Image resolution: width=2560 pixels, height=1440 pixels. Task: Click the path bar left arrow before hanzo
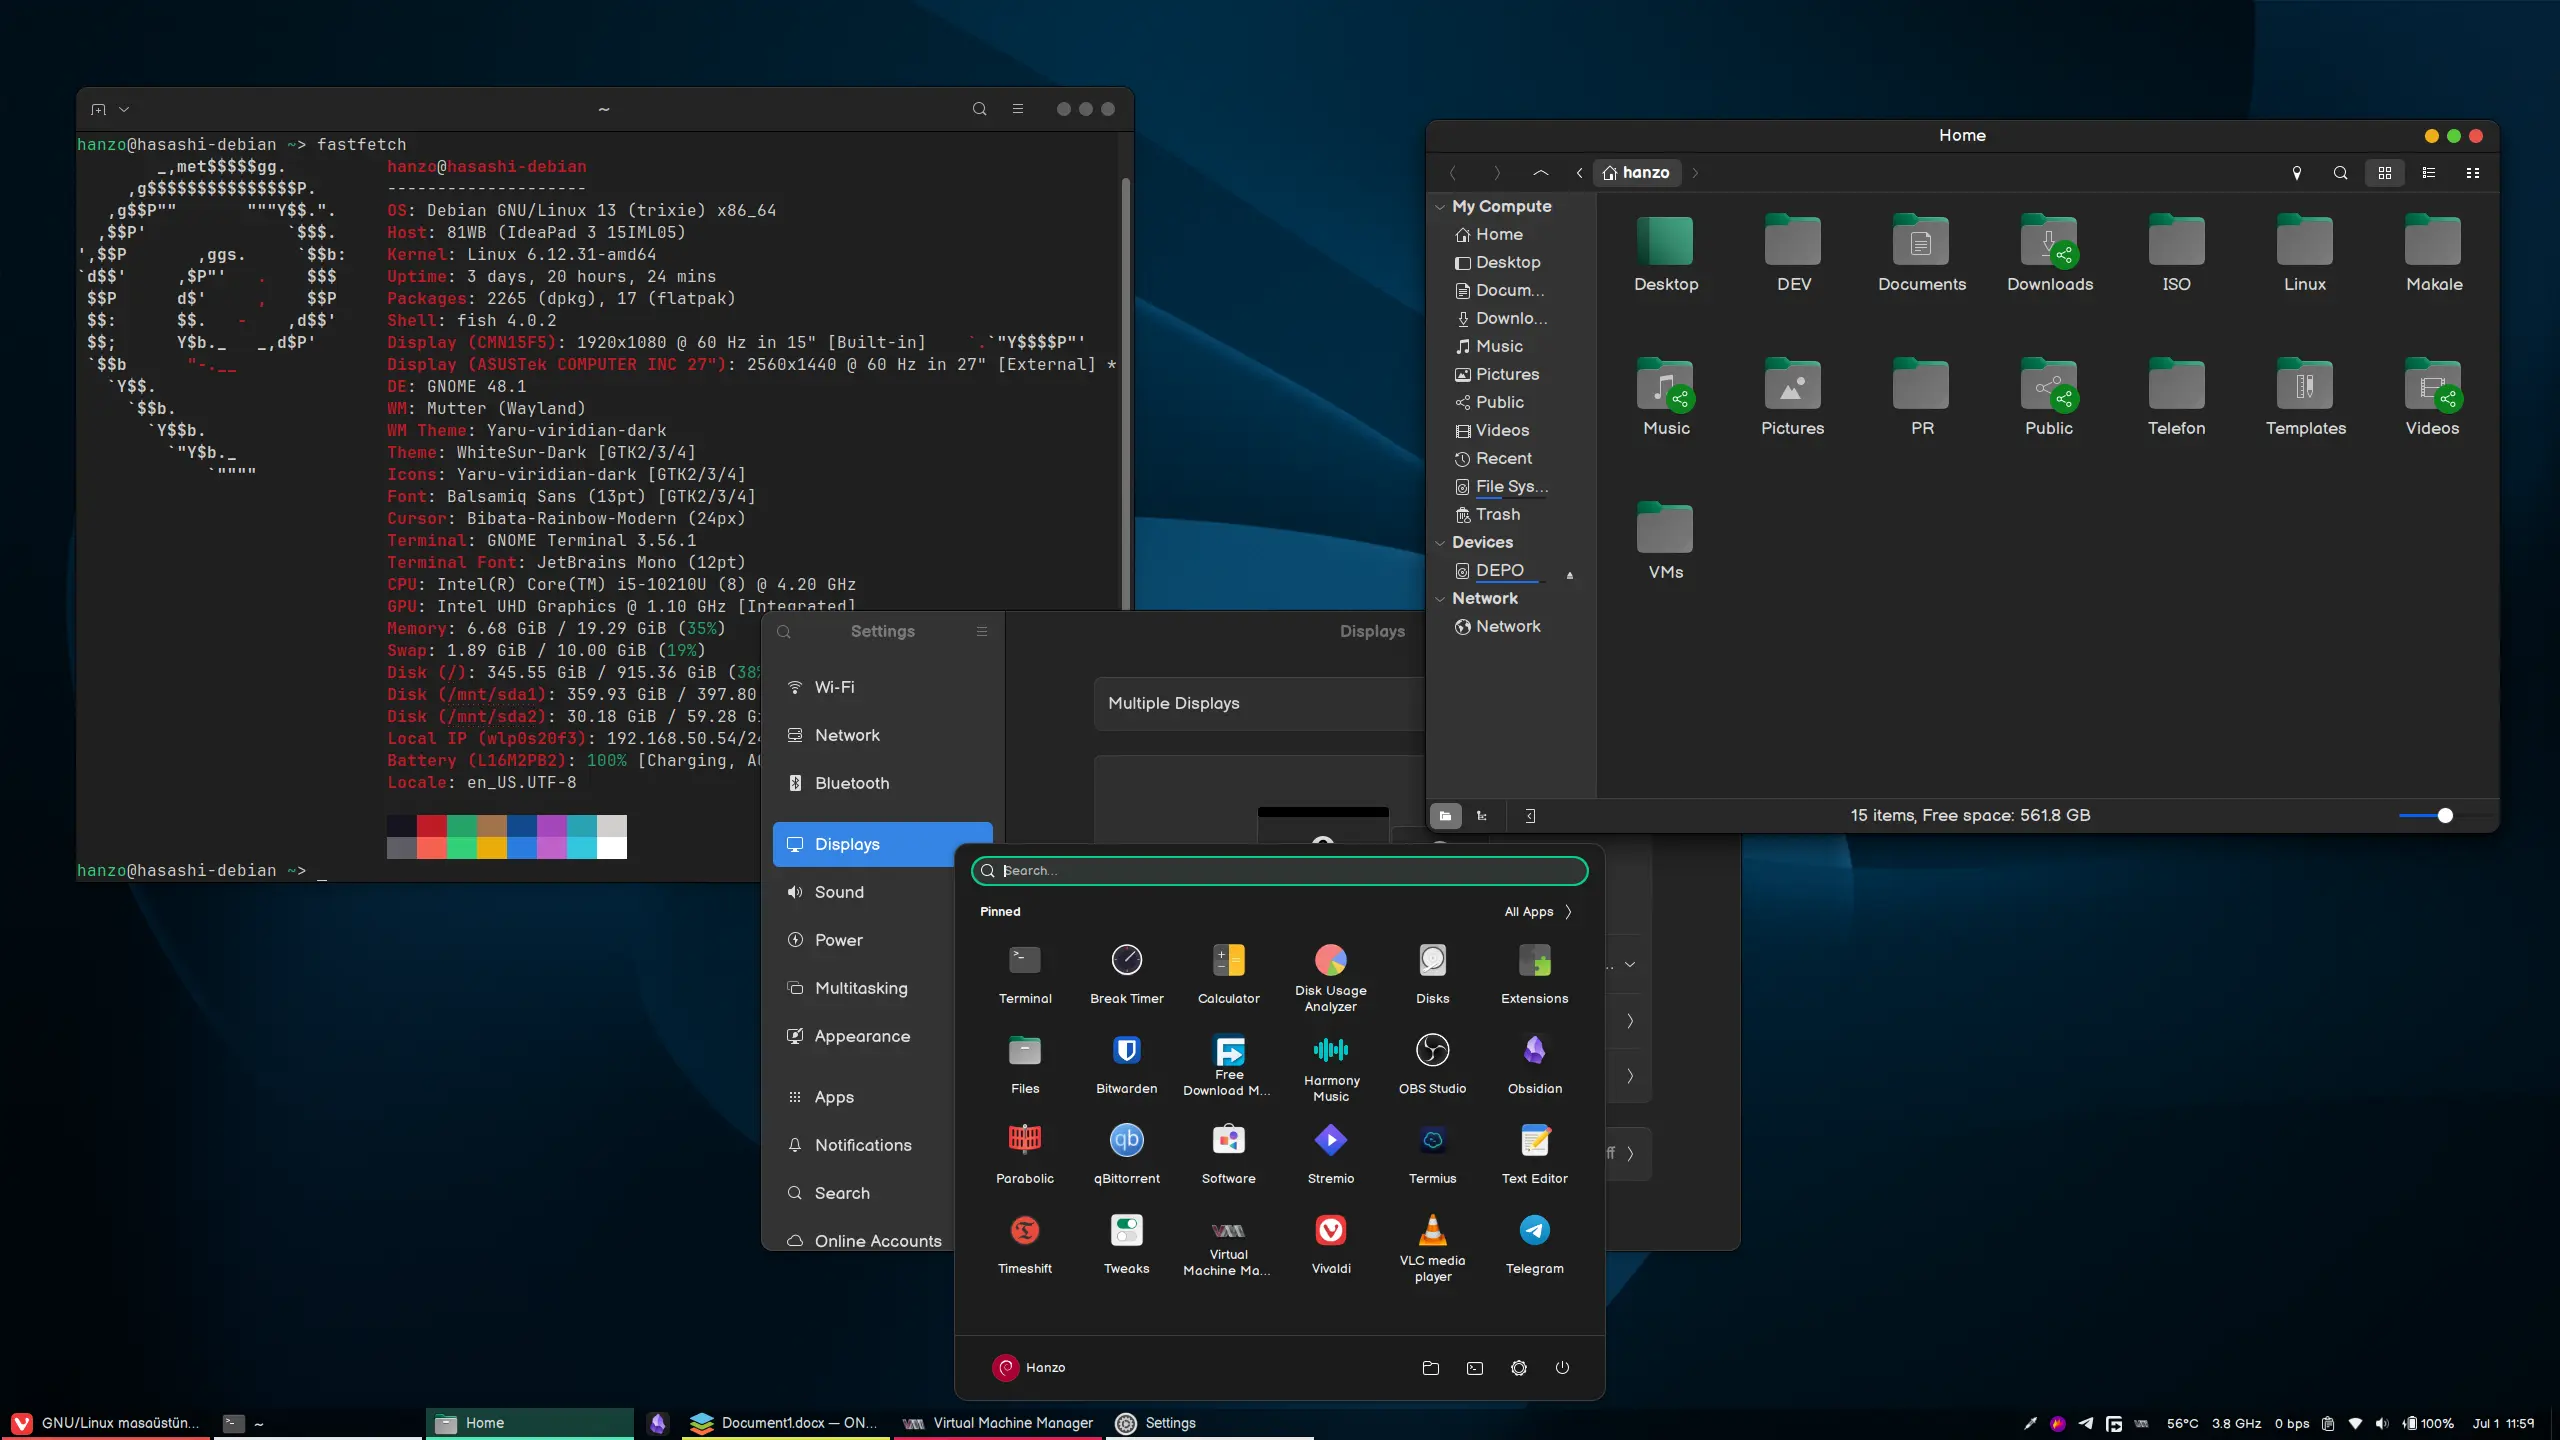click(x=1578, y=173)
